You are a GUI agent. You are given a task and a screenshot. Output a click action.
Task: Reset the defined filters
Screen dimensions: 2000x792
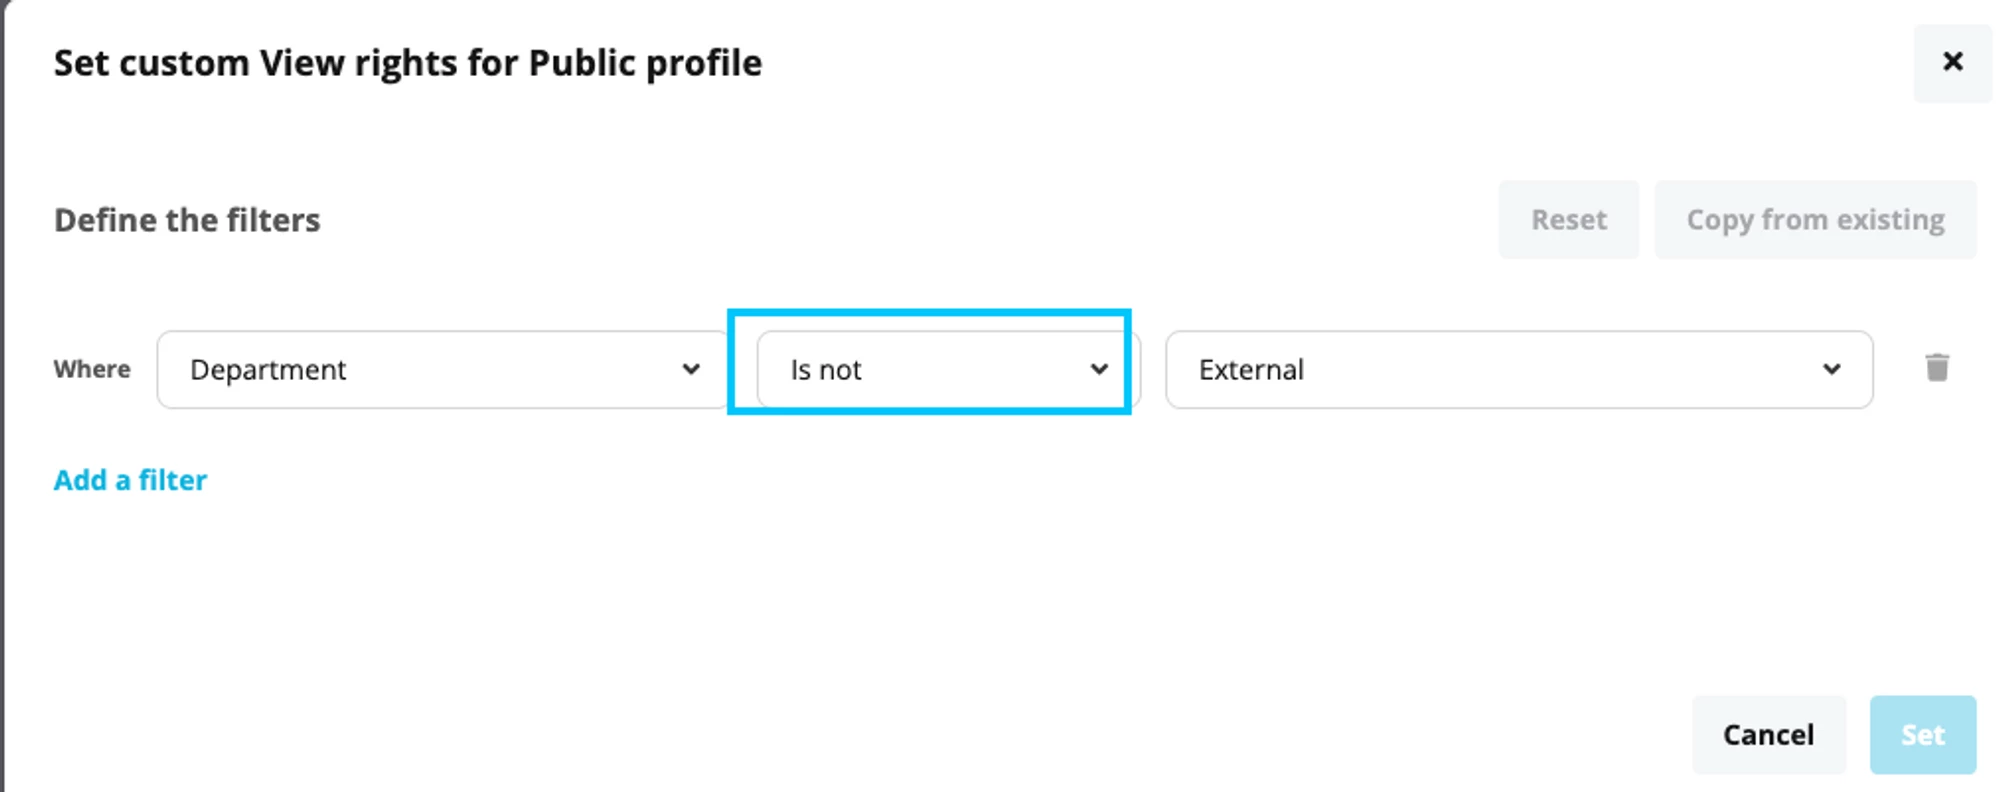(1568, 220)
